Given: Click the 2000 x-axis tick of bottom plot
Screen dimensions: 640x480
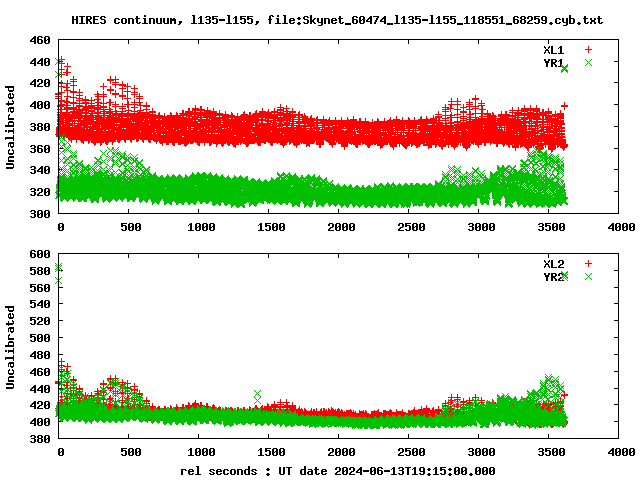Looking at the screenshot, I should click(341, 452).
